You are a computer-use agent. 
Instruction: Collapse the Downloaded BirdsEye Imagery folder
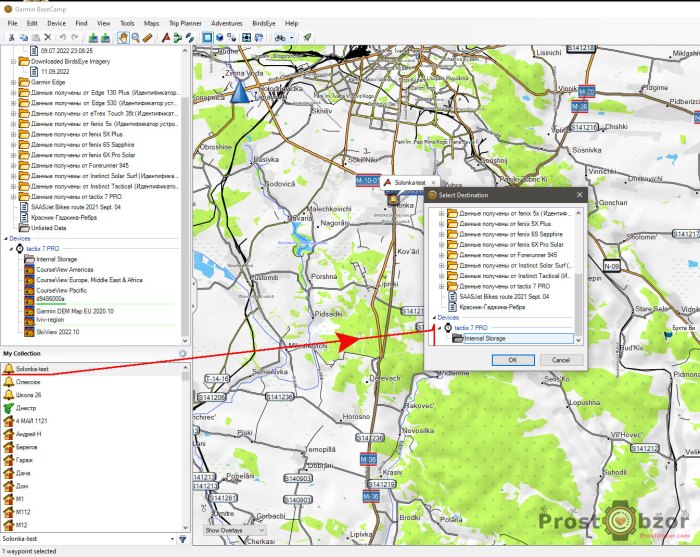13,62
